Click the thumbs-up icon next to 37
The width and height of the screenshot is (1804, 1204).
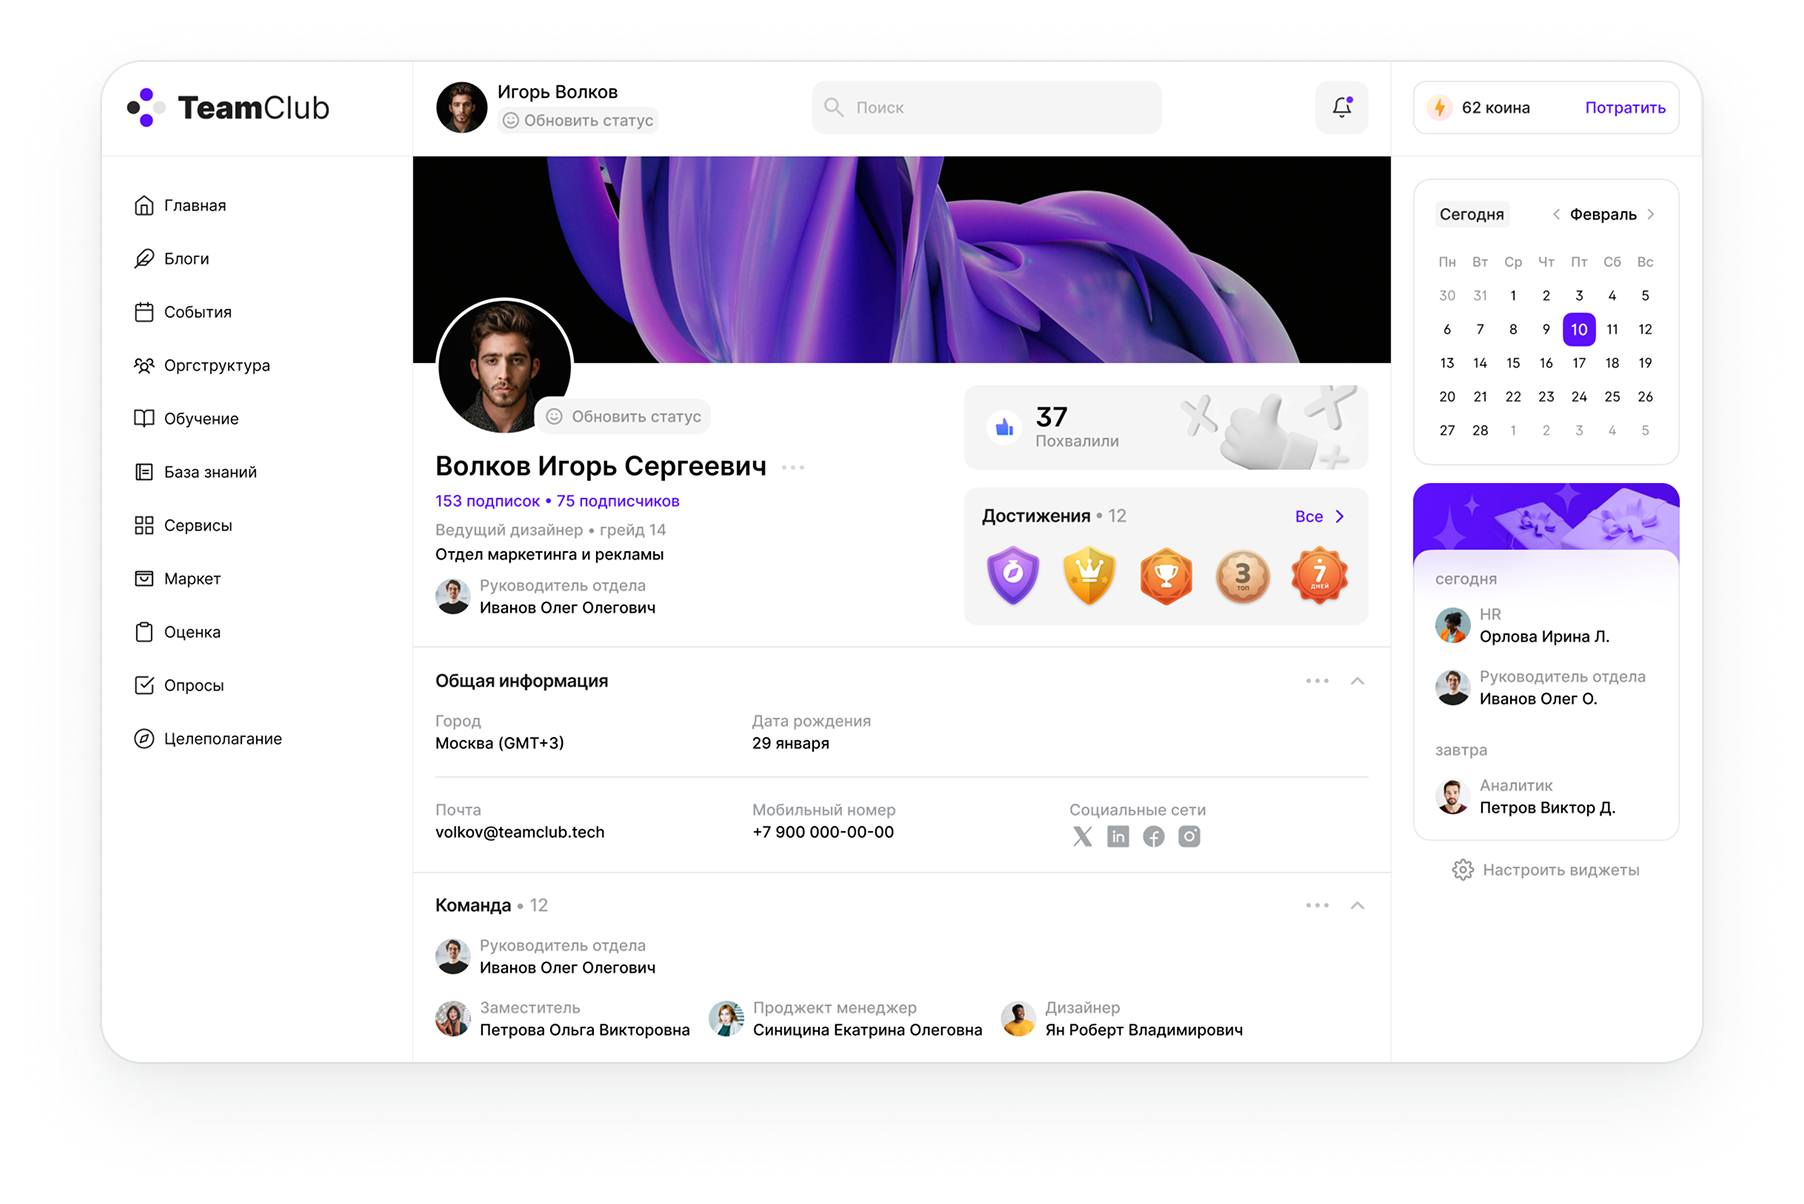(1004, 428)
